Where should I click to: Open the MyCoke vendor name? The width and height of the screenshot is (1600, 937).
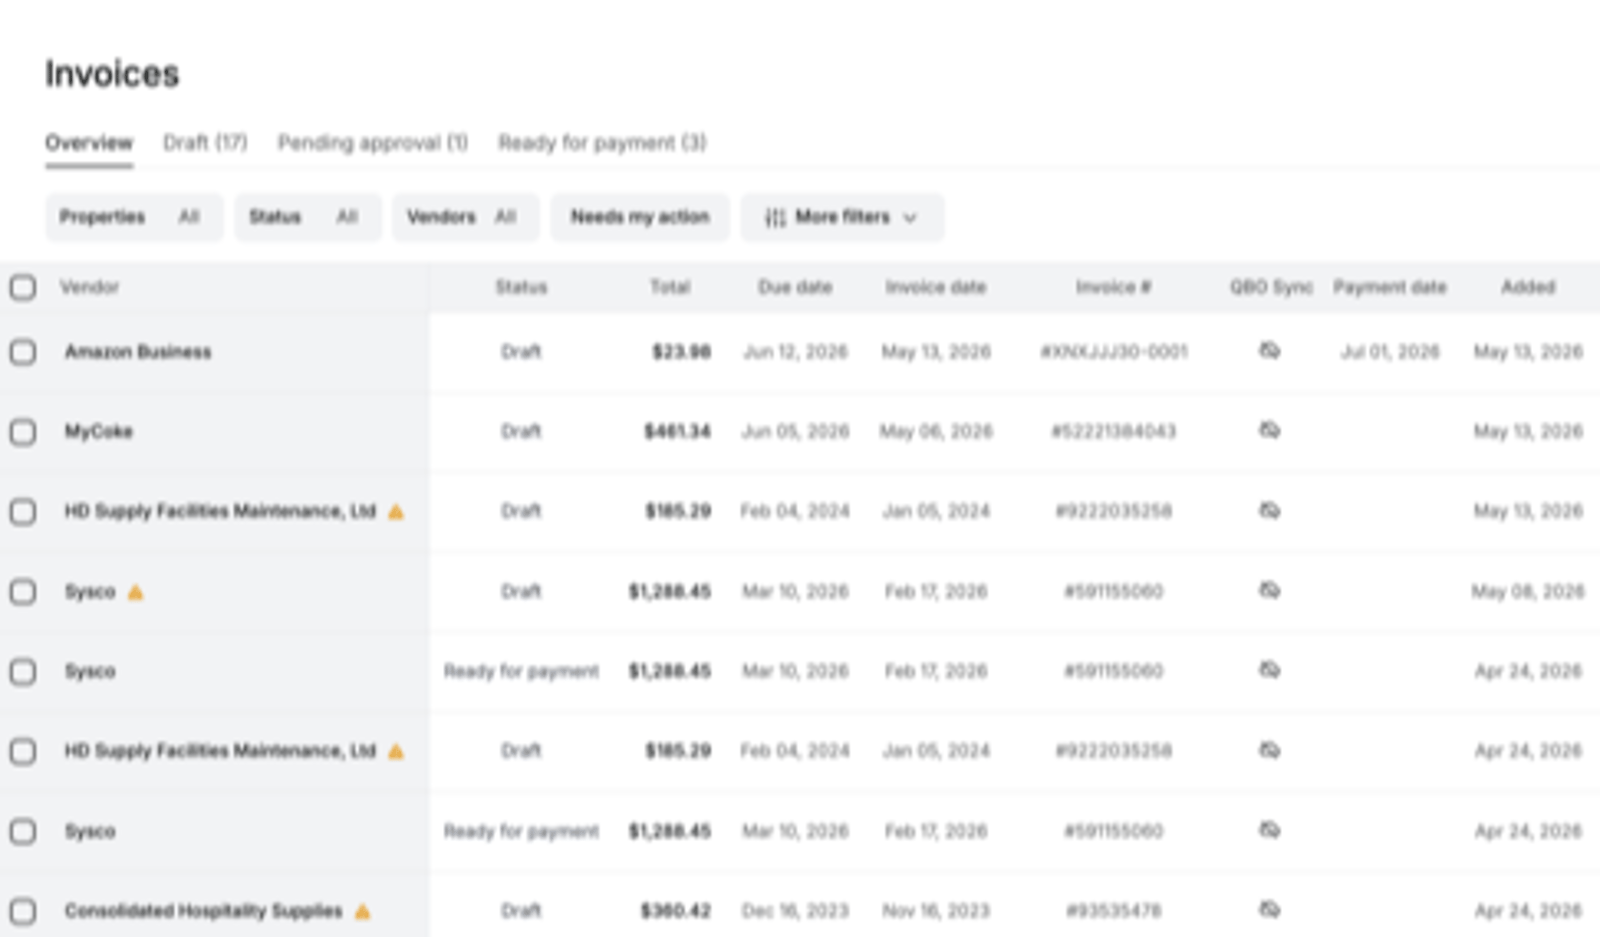tap(99, 432)
